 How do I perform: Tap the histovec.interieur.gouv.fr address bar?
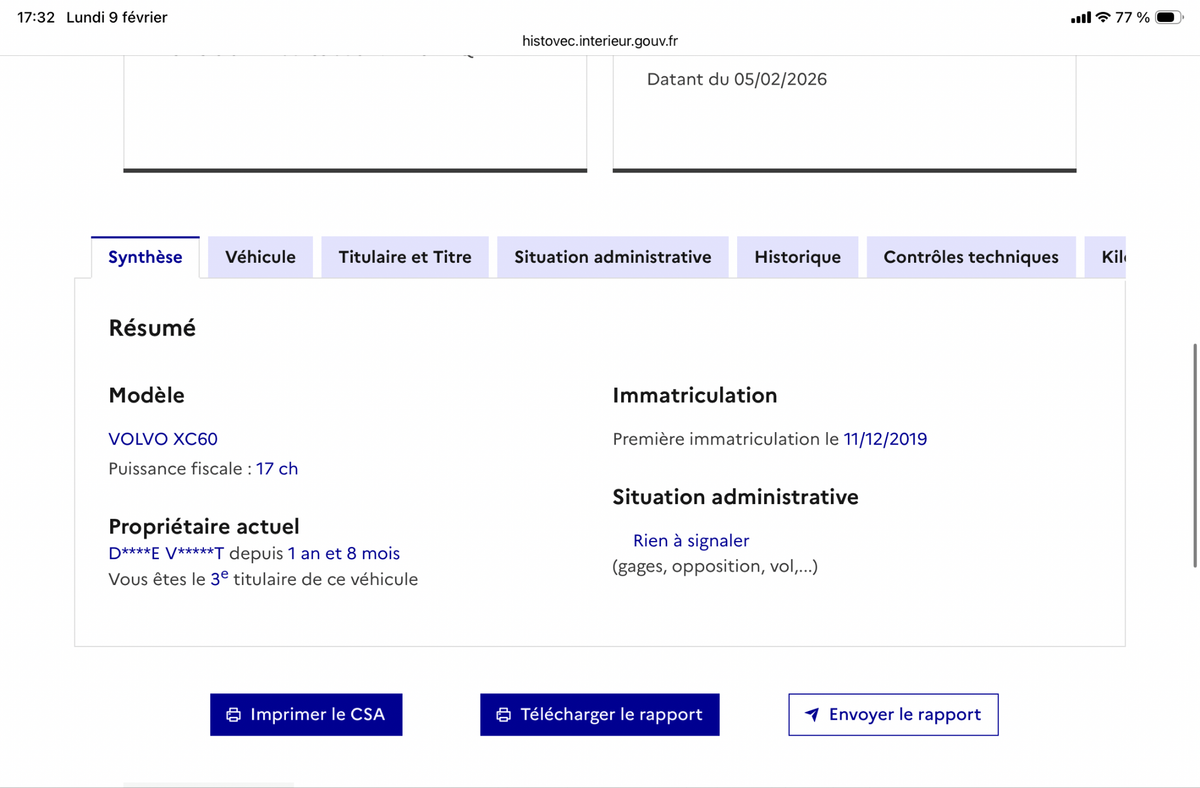[x=600, y=41]
